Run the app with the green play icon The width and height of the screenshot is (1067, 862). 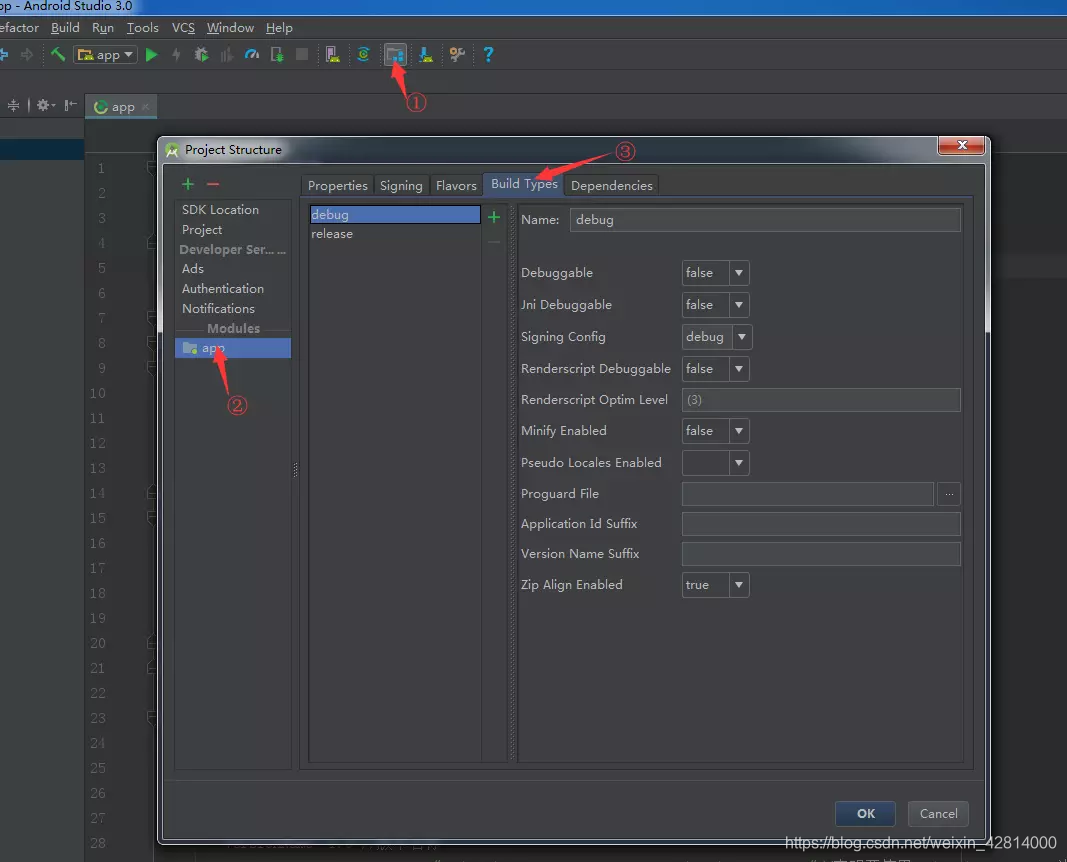coord(150,54)
